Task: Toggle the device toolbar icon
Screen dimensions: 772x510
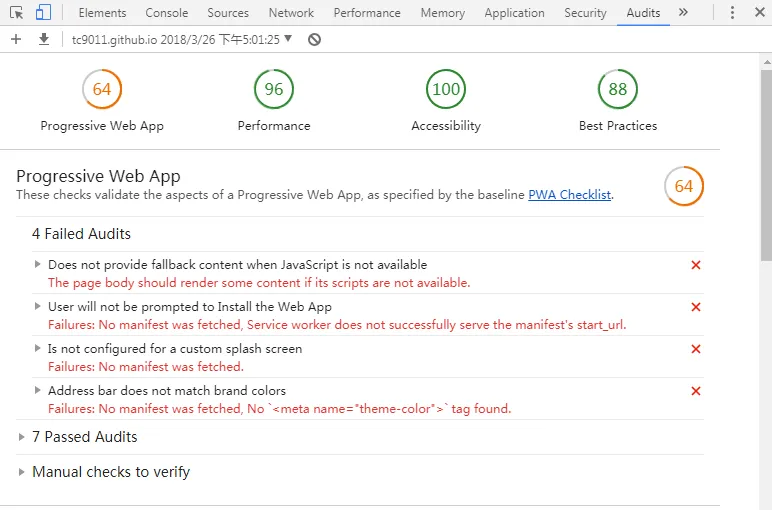Action: pos(43,13)
